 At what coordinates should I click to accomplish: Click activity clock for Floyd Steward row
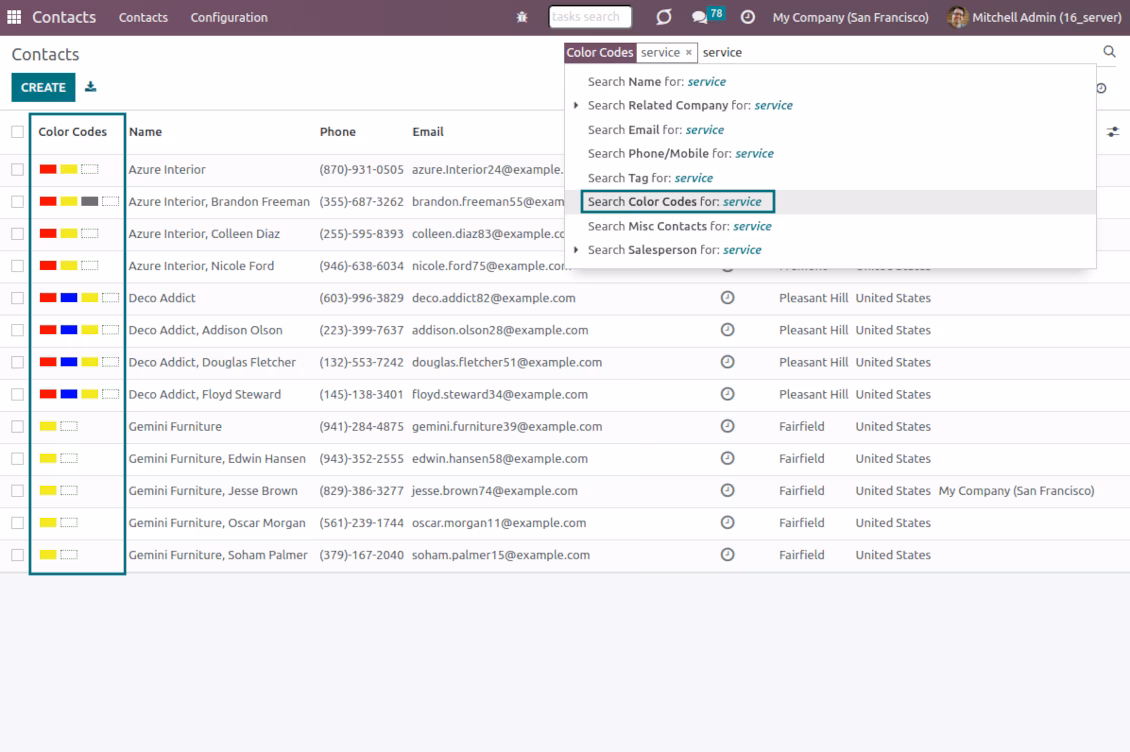coord(727,394)
